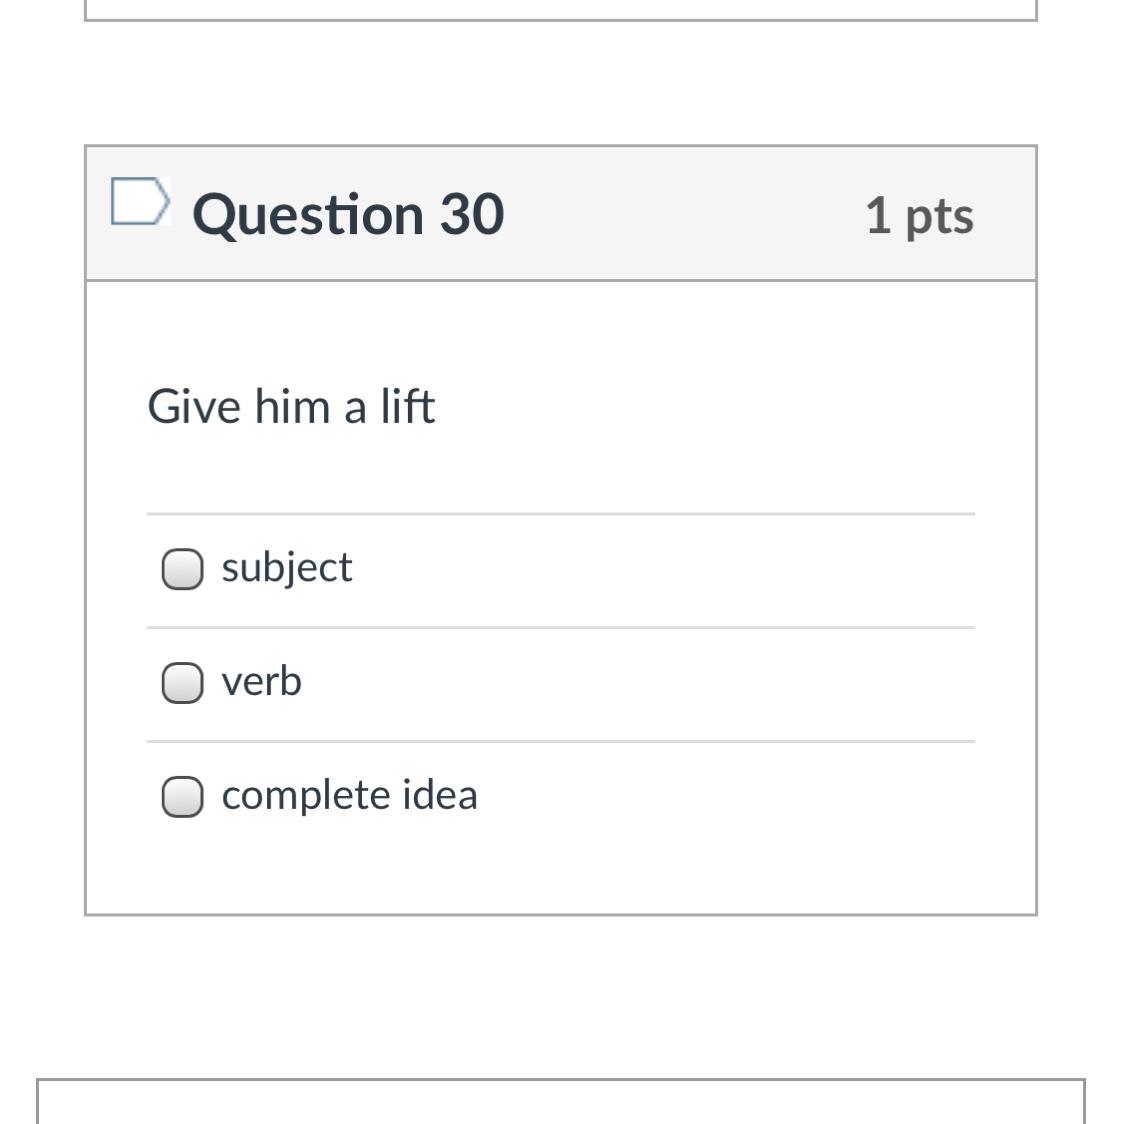This screenshot has height=1124, width=1122.
Task: Mark the "complete idea" radio button
Action: (x=182, y=797)
